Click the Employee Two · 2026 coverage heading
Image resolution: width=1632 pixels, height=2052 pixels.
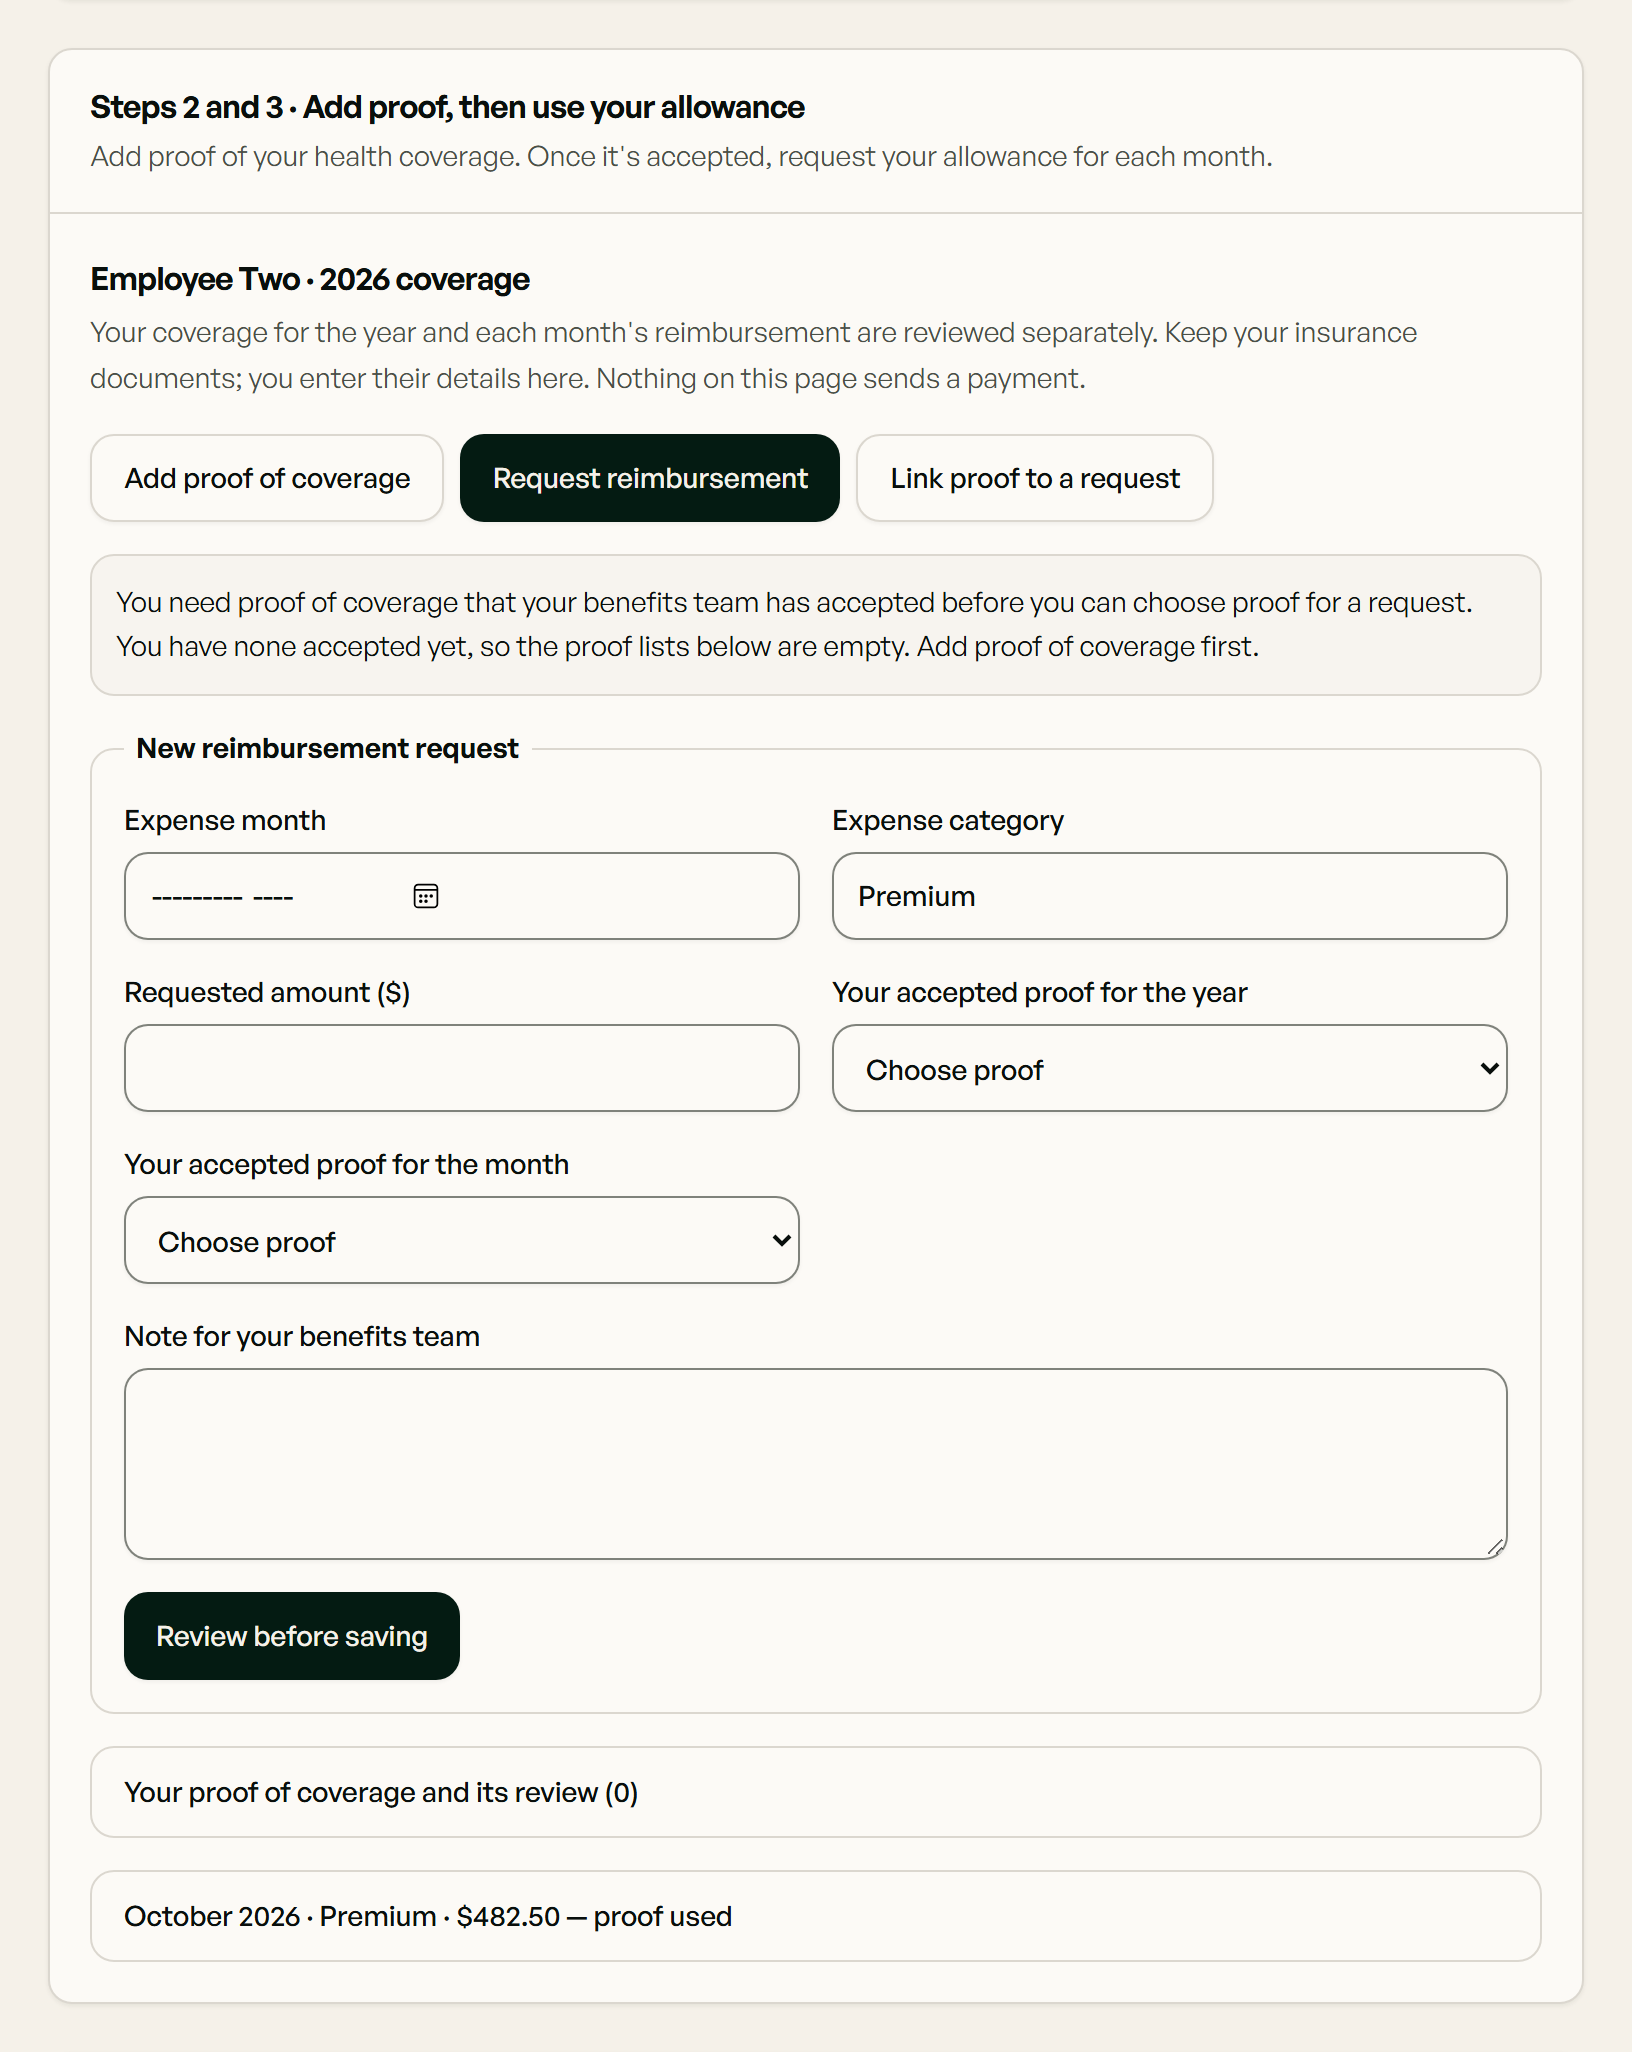(310, 279)
